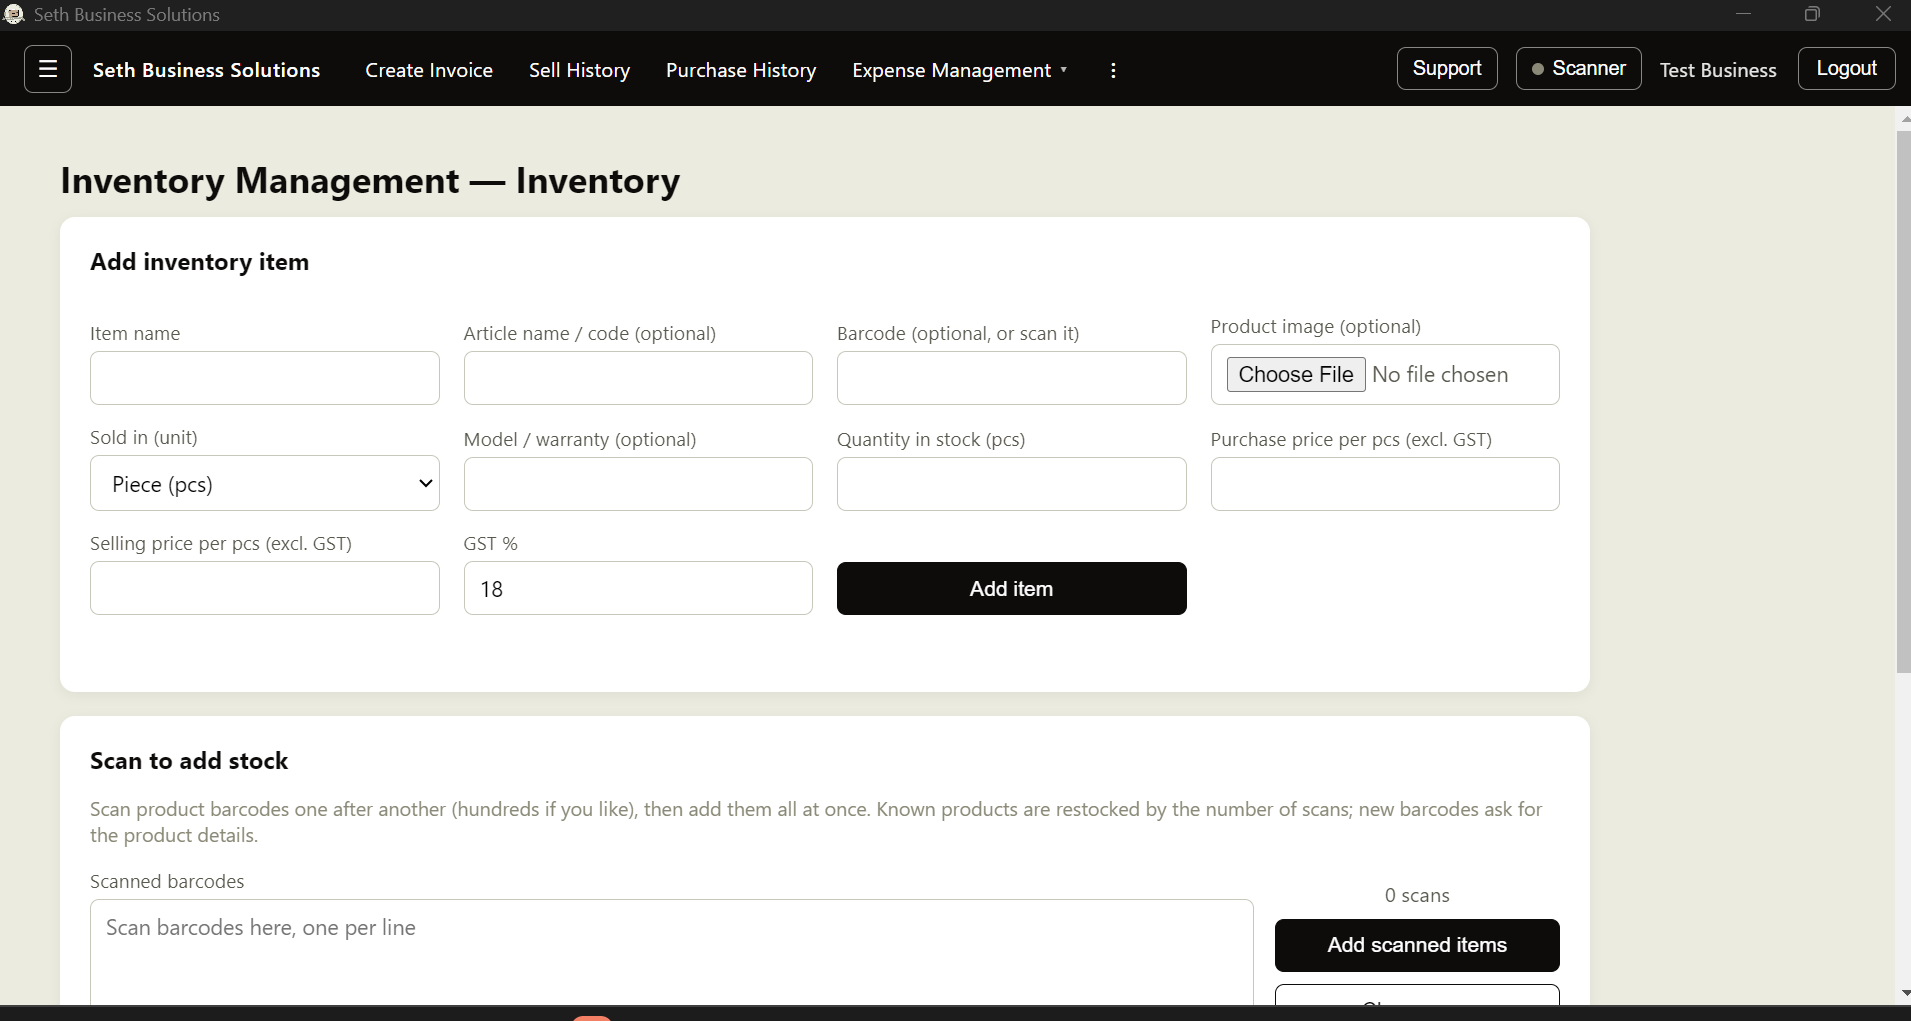Click the '0 scans' counter text
1911x1021 pixels.
1417,895
